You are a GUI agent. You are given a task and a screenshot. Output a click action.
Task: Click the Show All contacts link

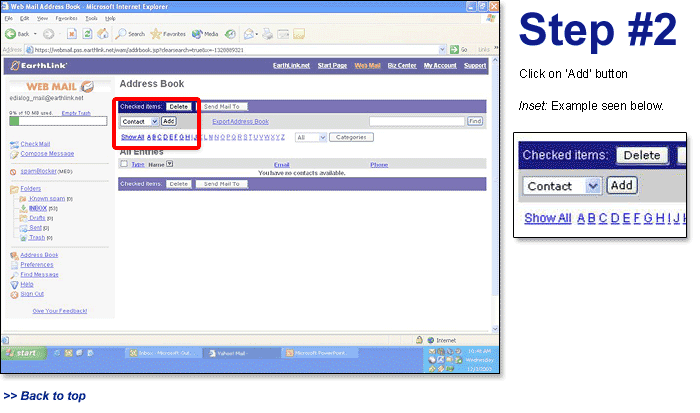(132, 137)
